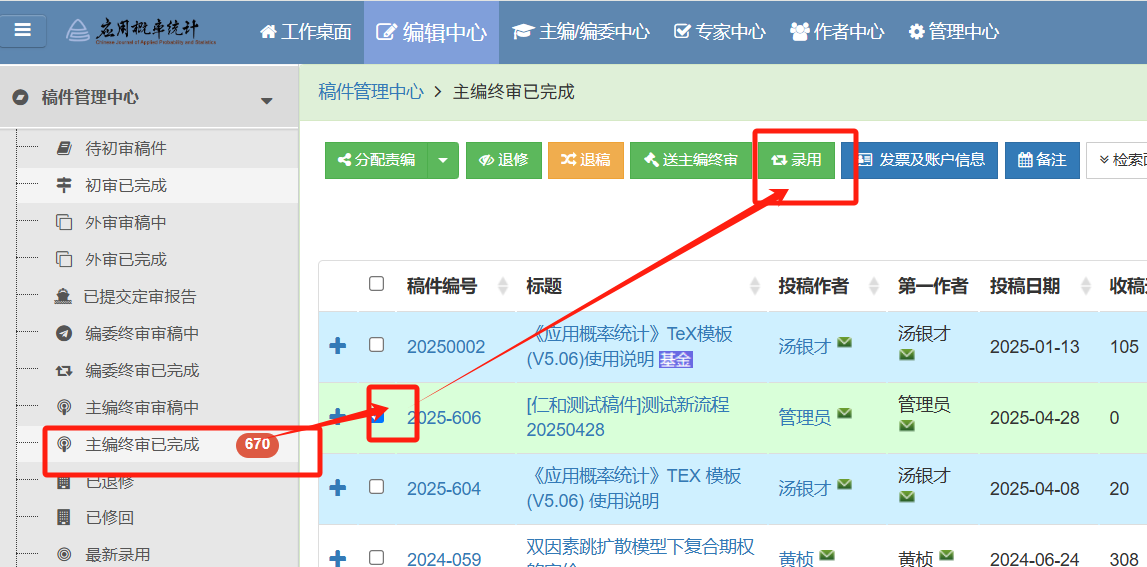The width and height of the screenshot is (1147, 567).
Task: Open 待初审稿件 in sidebar
Action: coord(126,149)
